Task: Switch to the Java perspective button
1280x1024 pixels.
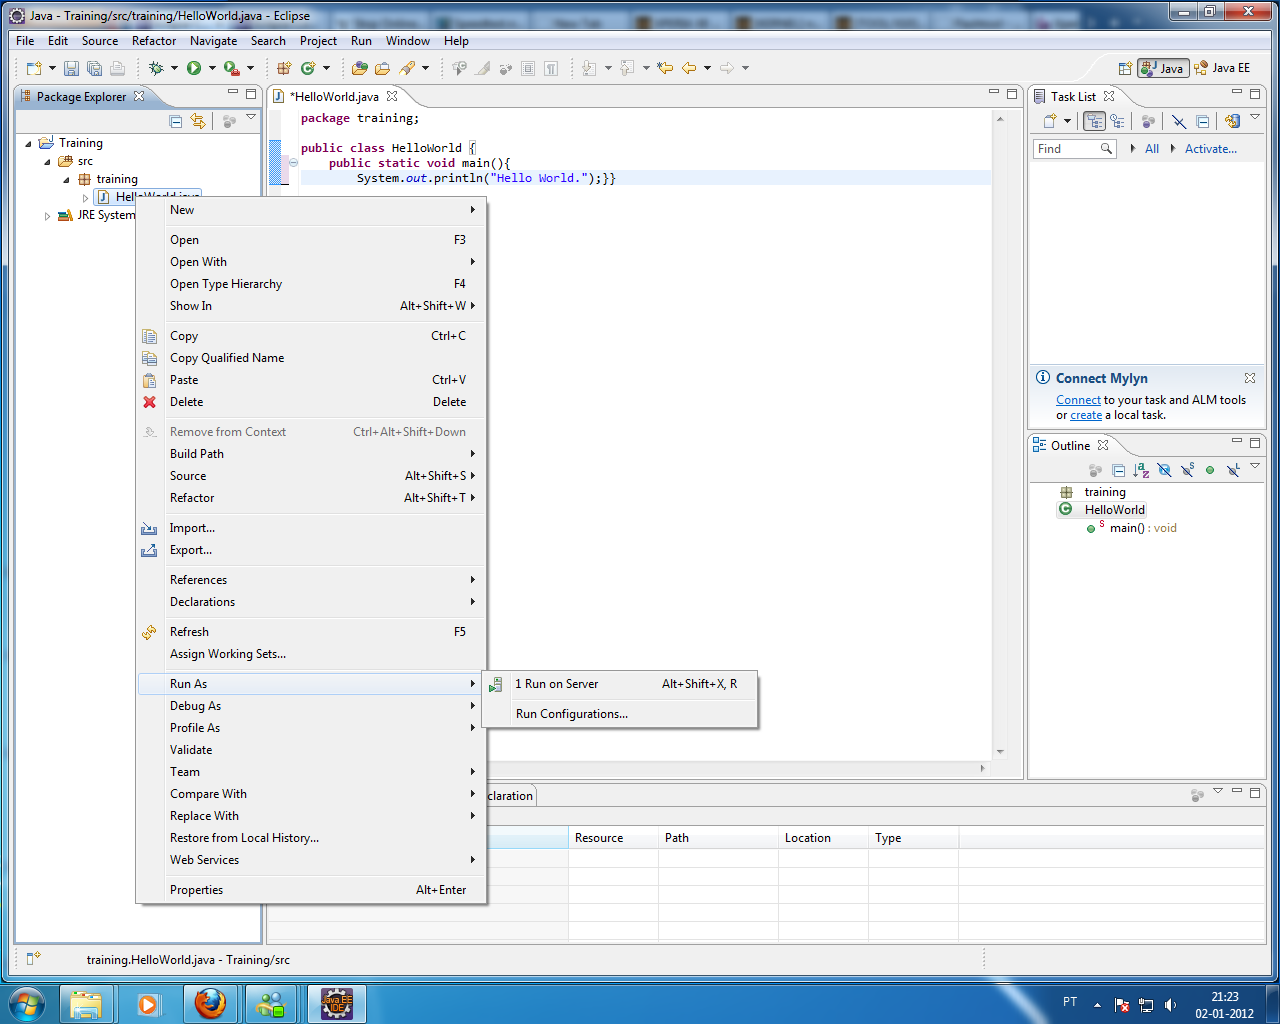Action: click(1163, 68)
